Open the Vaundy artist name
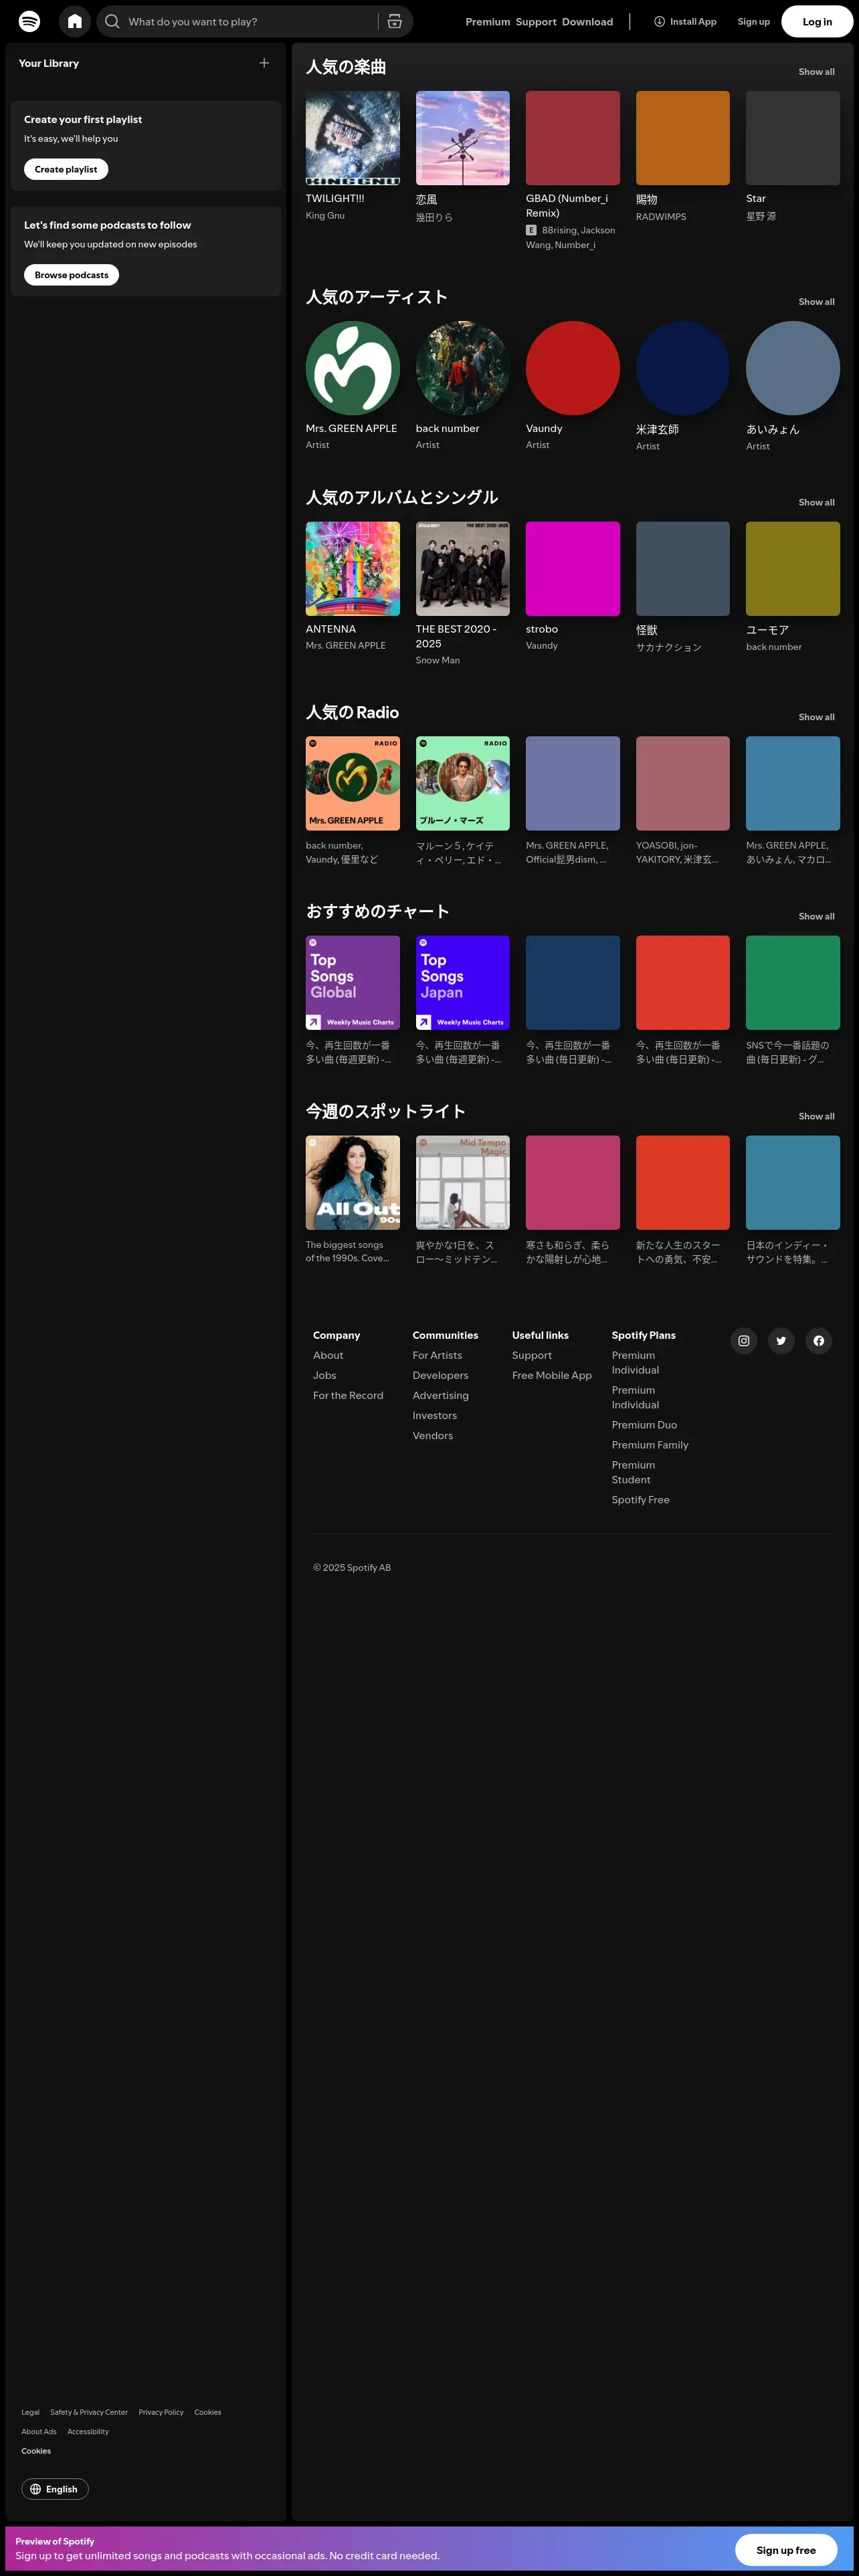Viewport: 859px width, 2576px height. coord(544,429)
